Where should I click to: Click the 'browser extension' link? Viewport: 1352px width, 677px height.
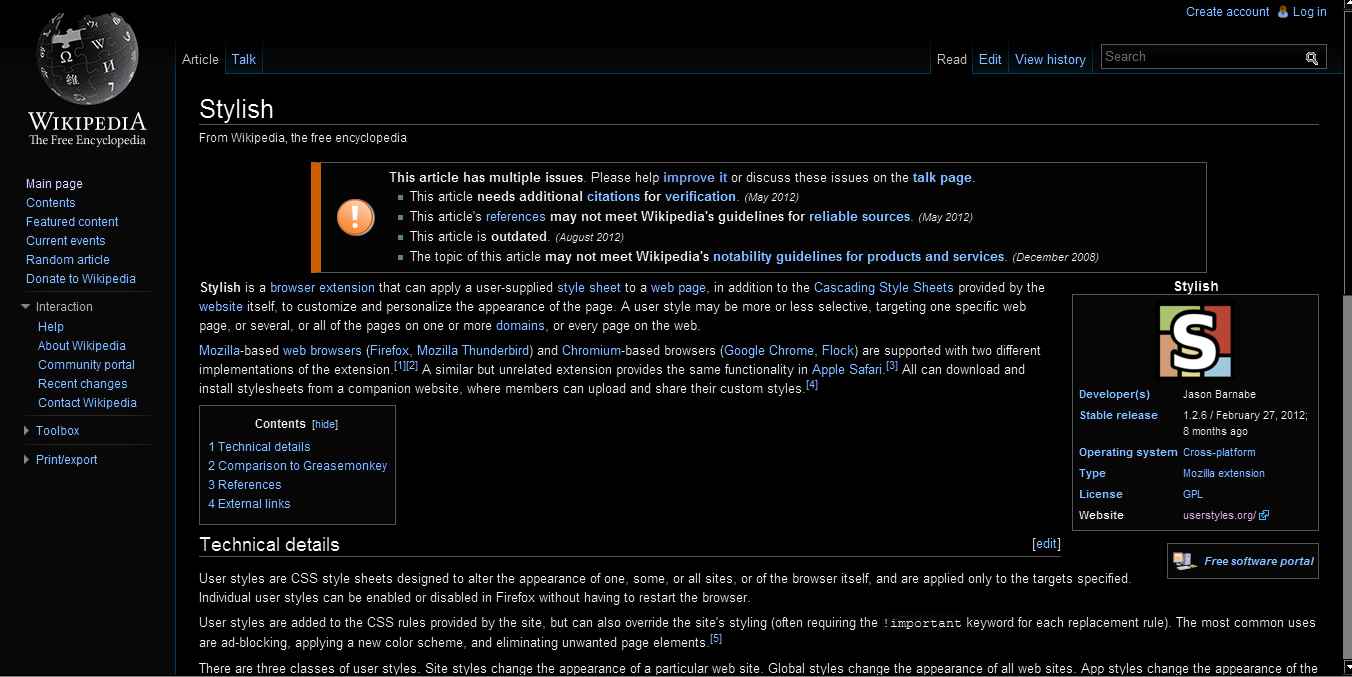pos(322,288)
